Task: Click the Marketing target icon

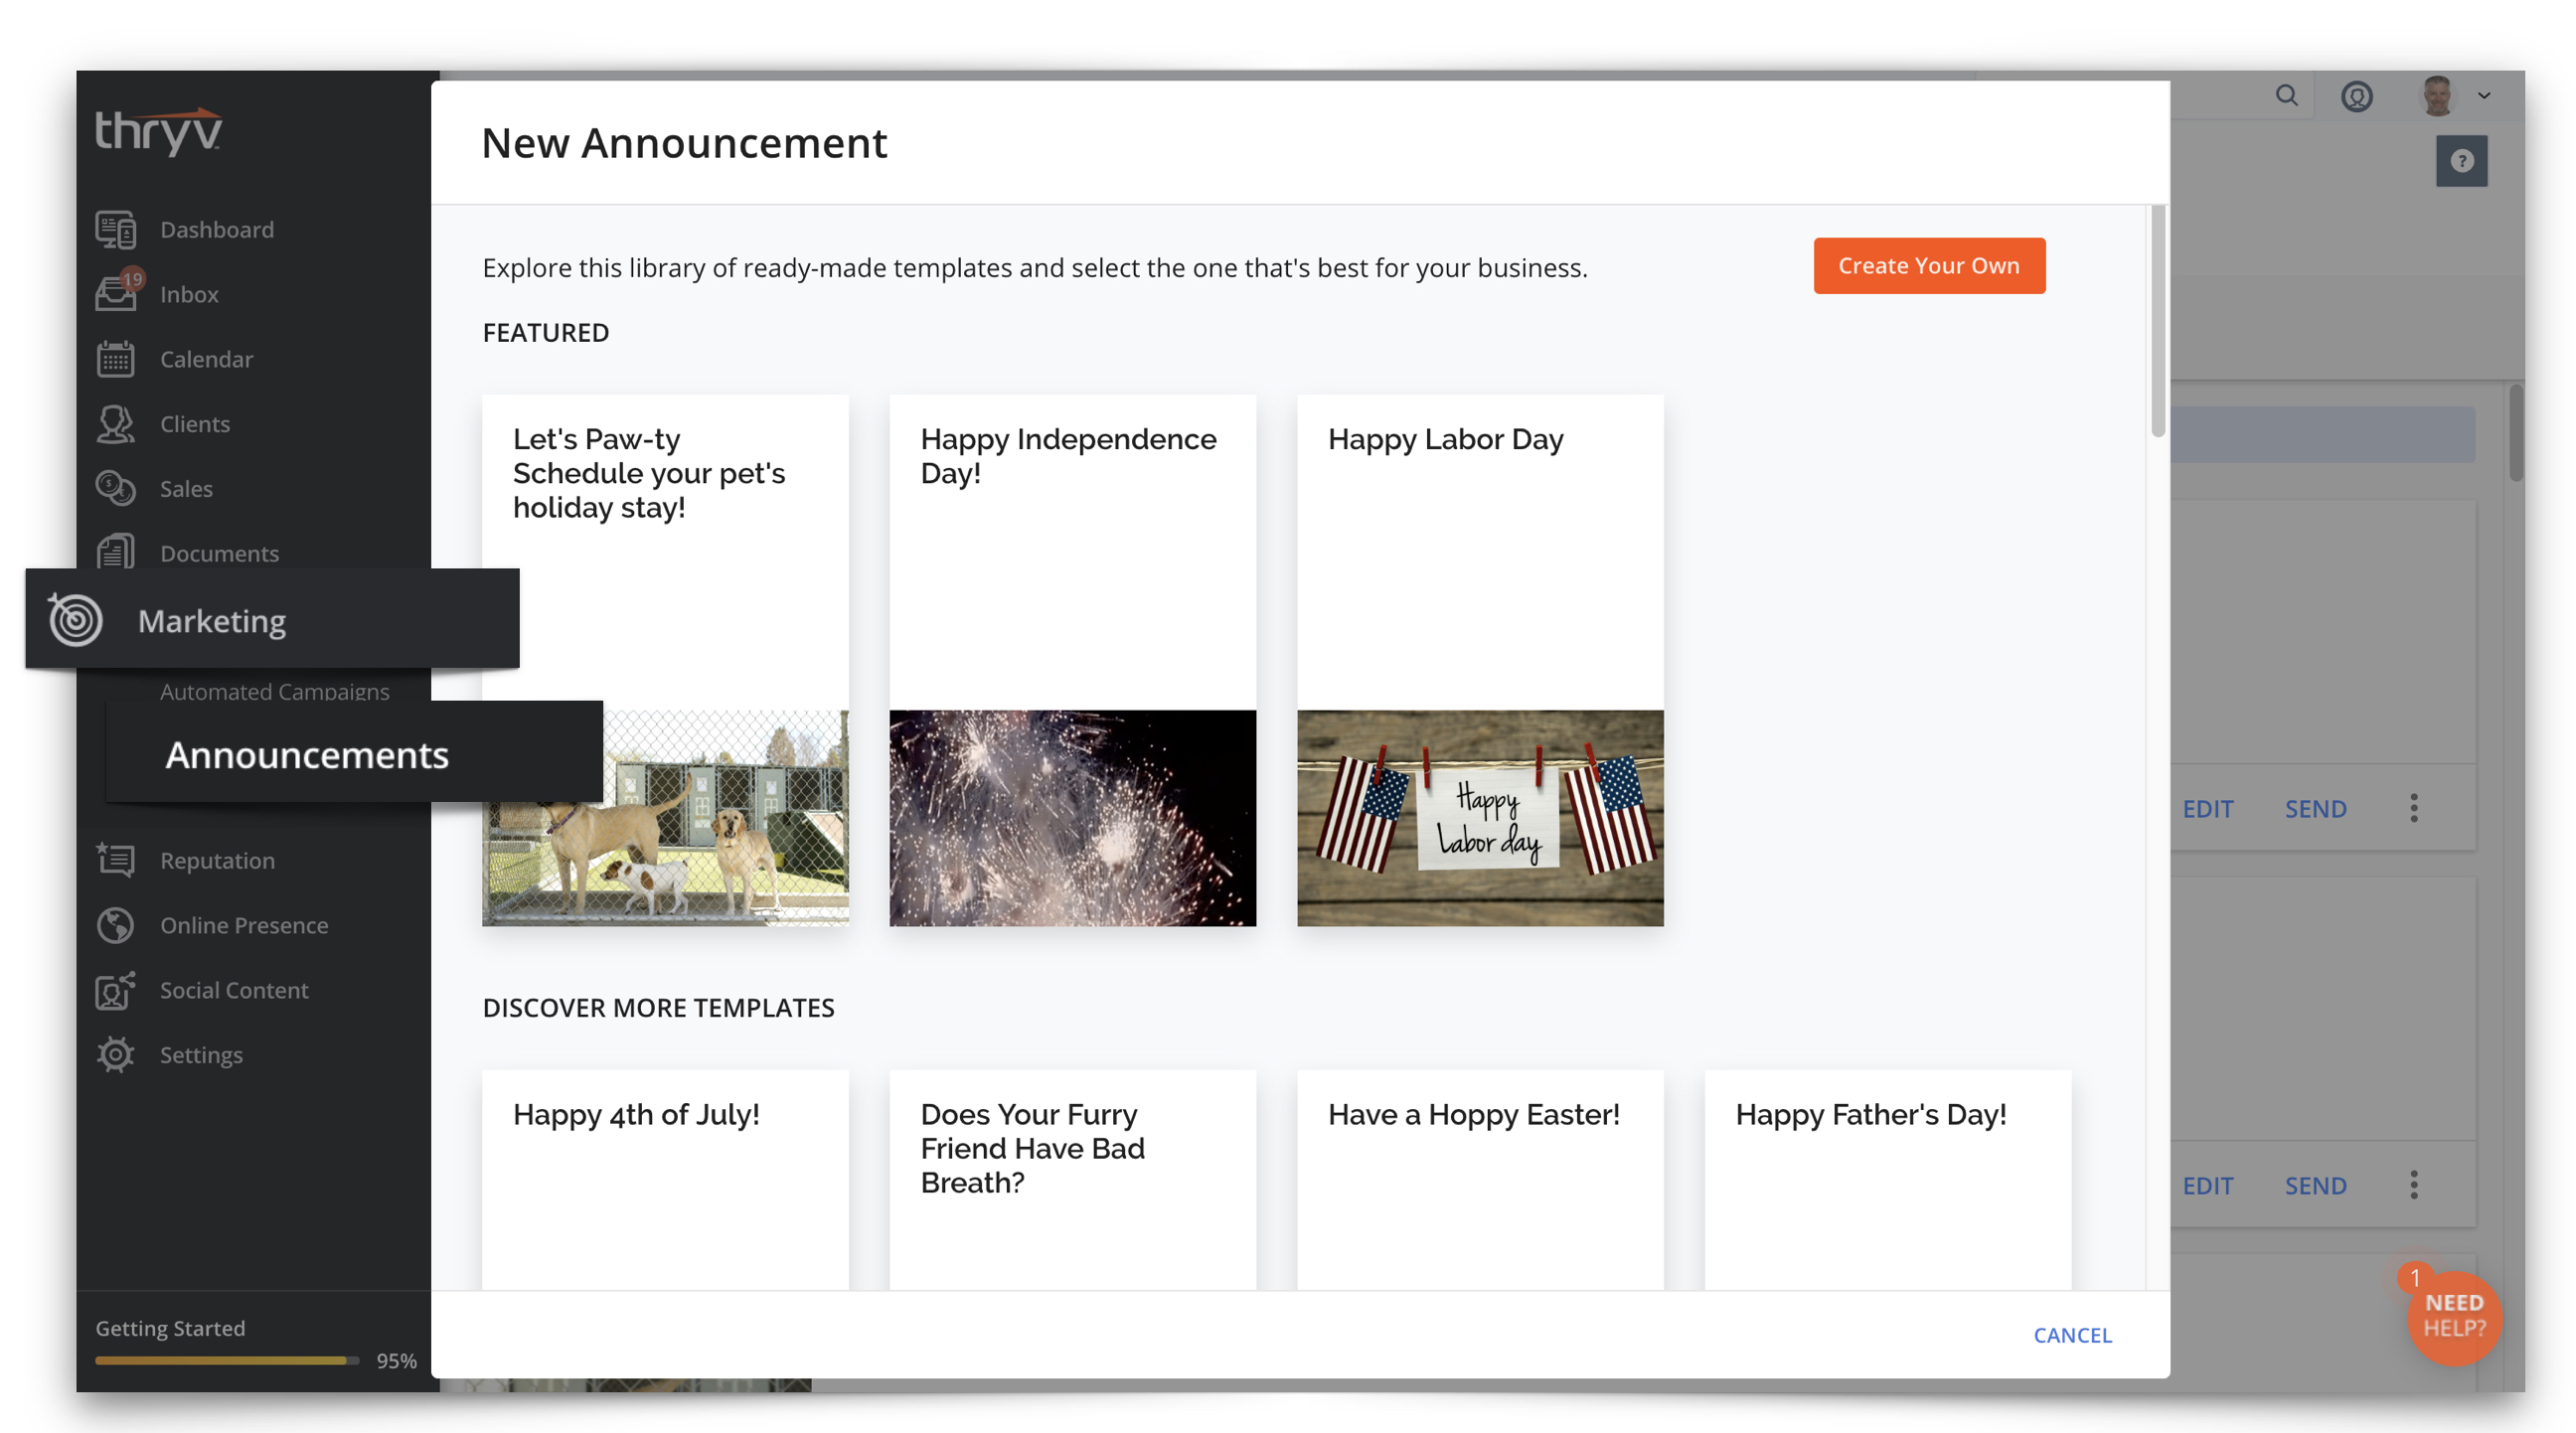Action: pos(76,620)
